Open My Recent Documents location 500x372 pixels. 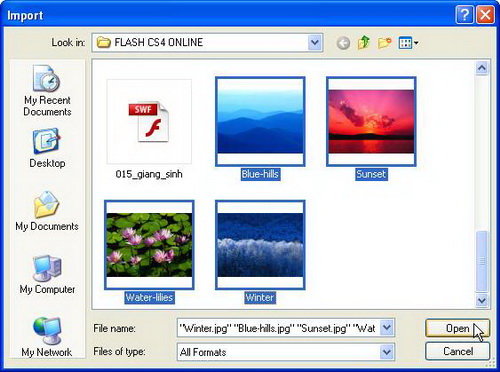(x=47, y=91)
